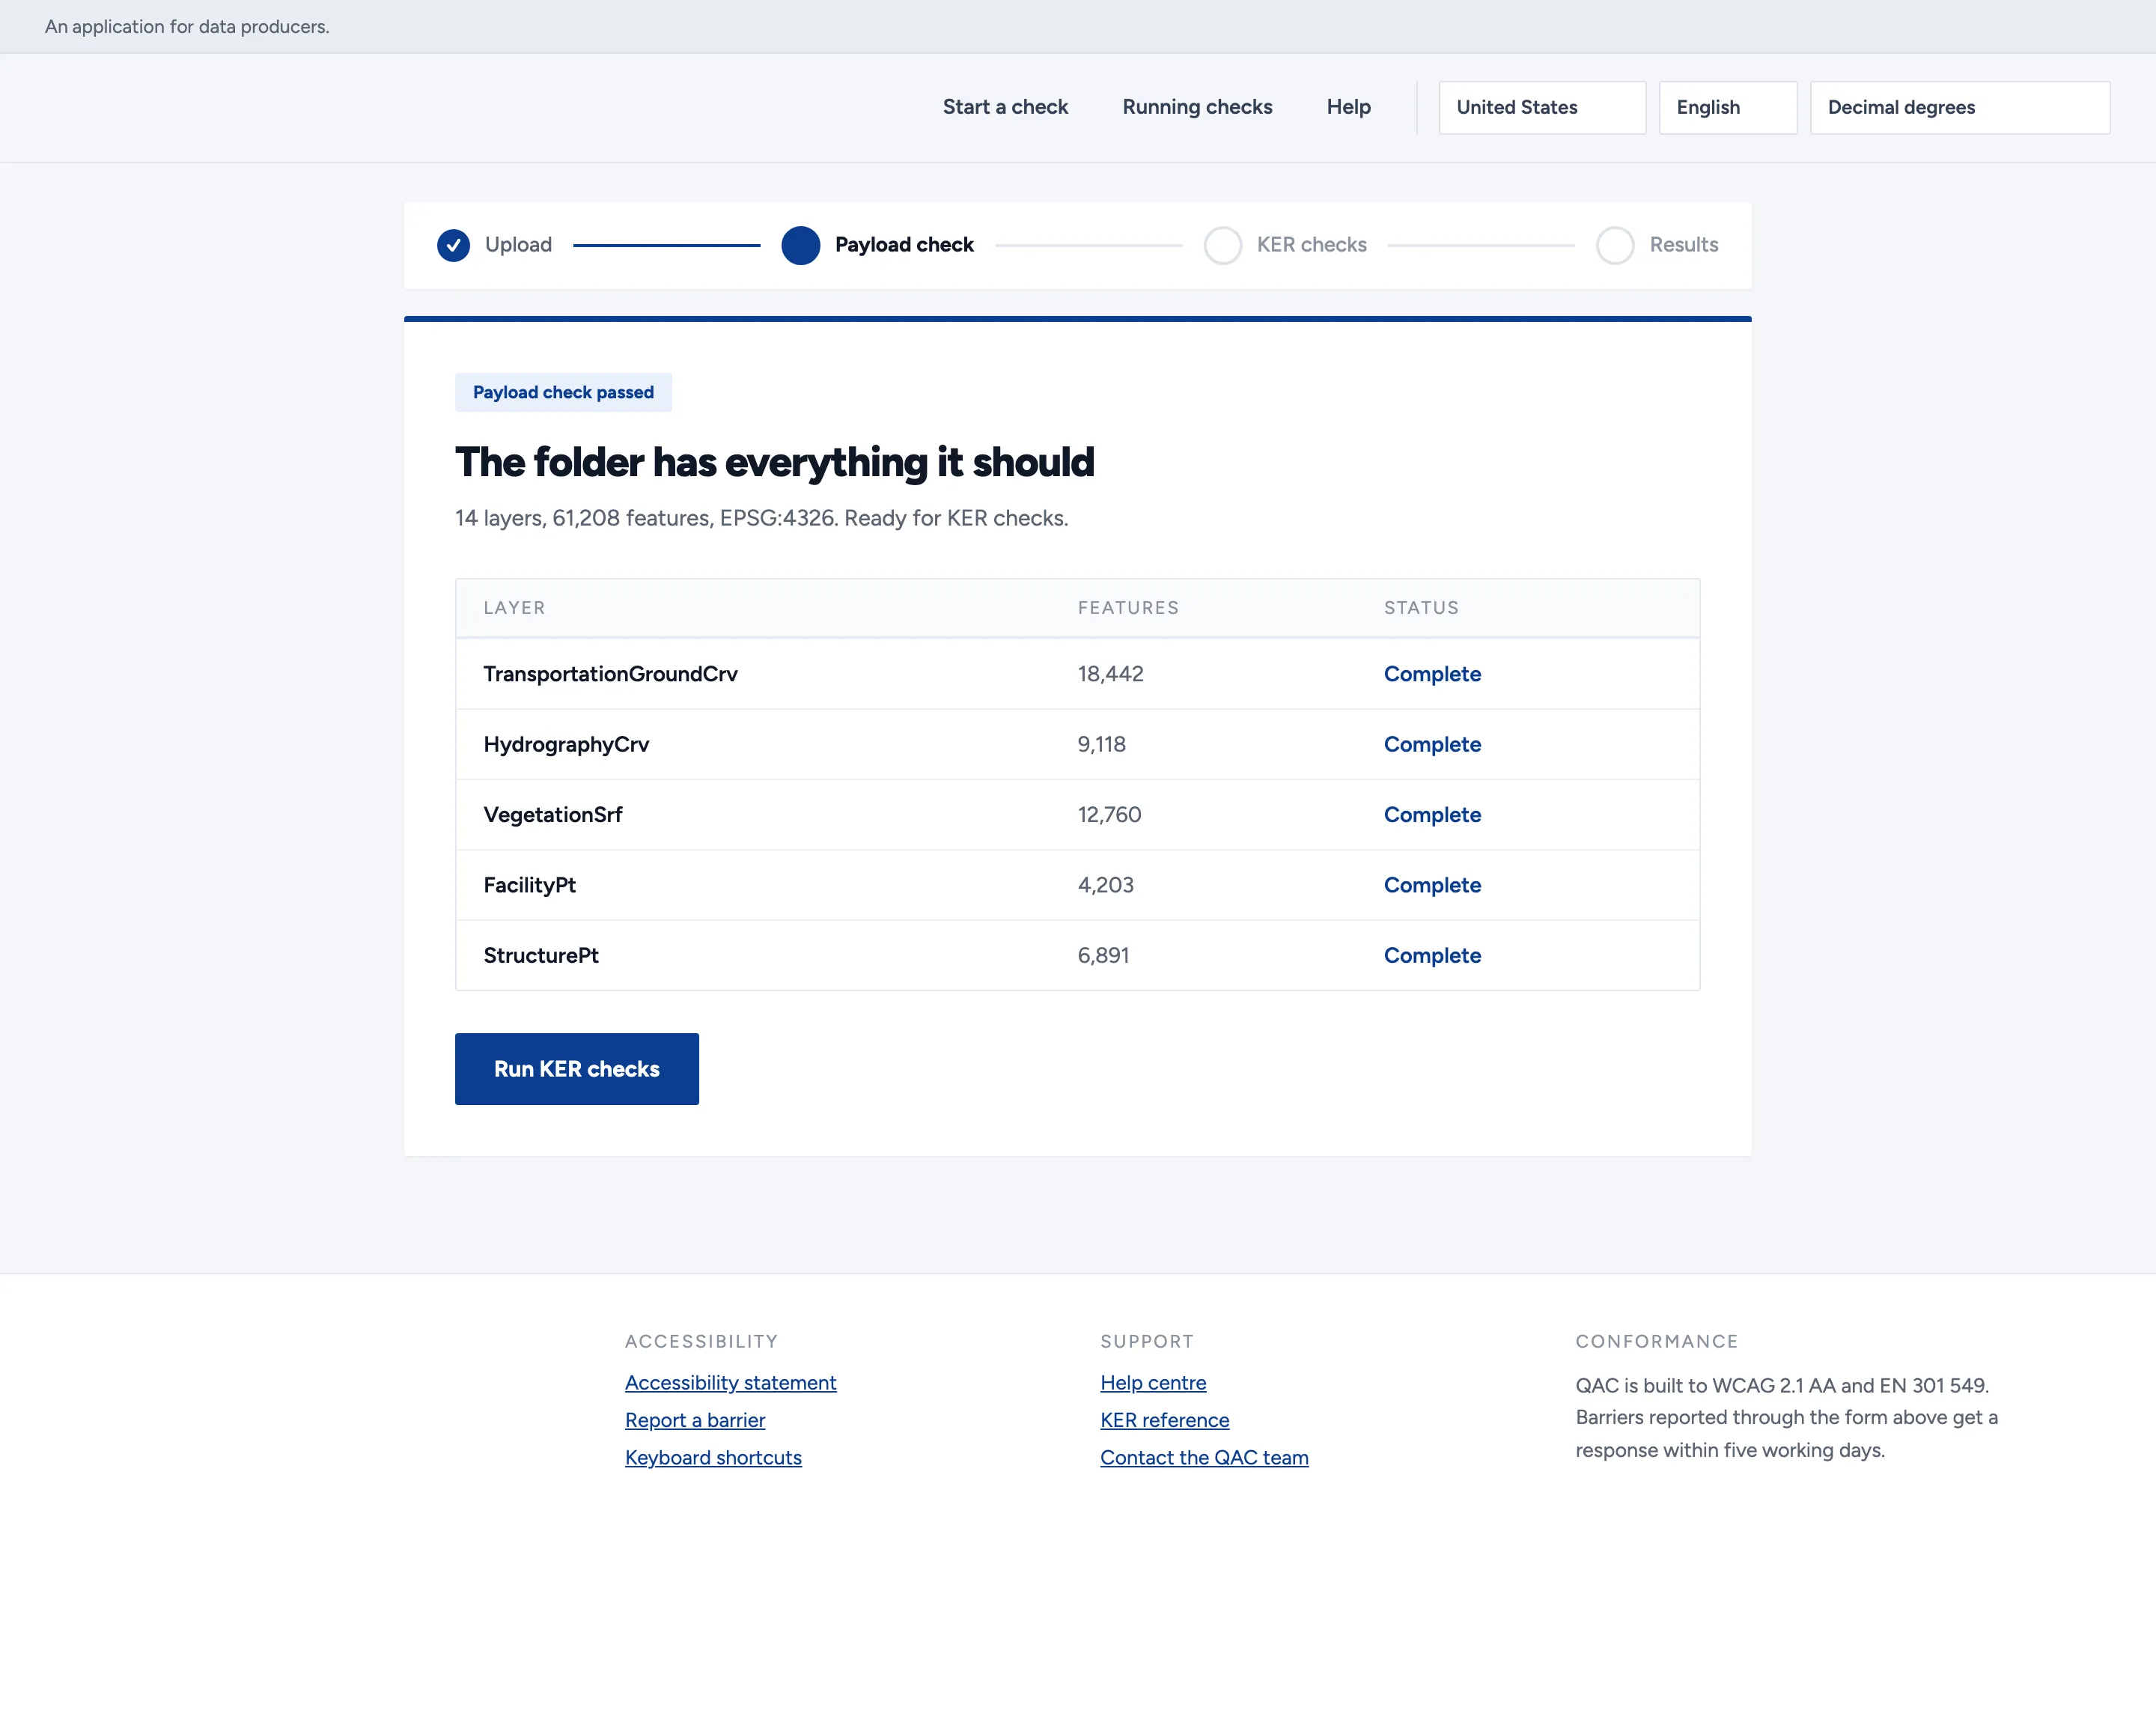
Task: Open the Accessibility statement link
Action: [731, 1383]
